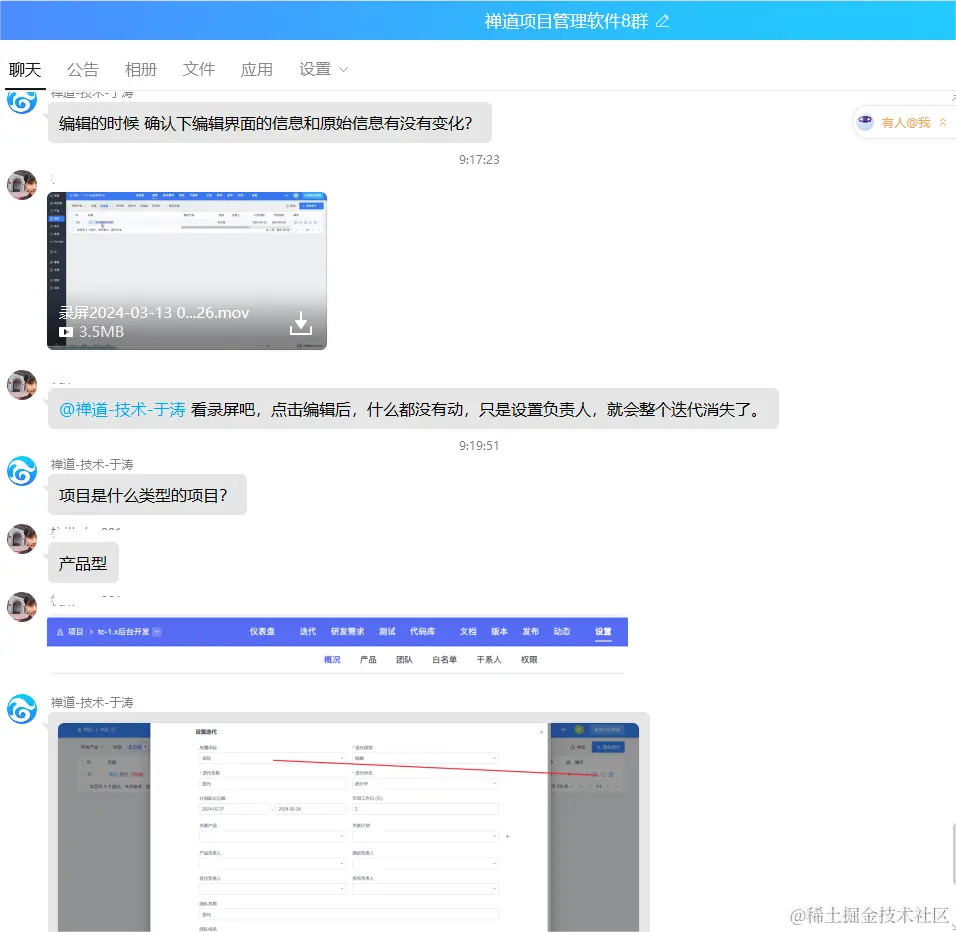The height and width of the screenshot is (932, 956).
Task: Switch to the 公告 tab
Action: coord(83,69)
